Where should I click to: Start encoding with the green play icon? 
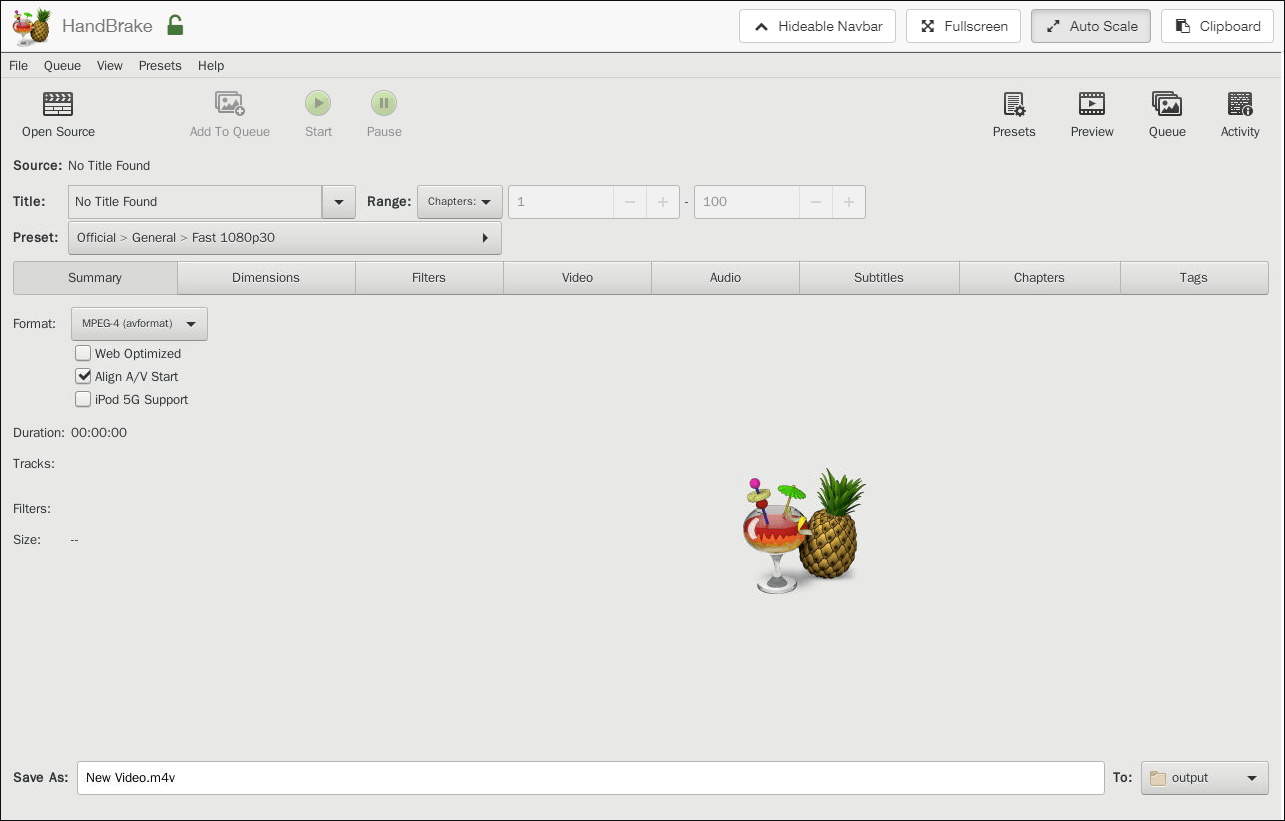pos(318,103)
